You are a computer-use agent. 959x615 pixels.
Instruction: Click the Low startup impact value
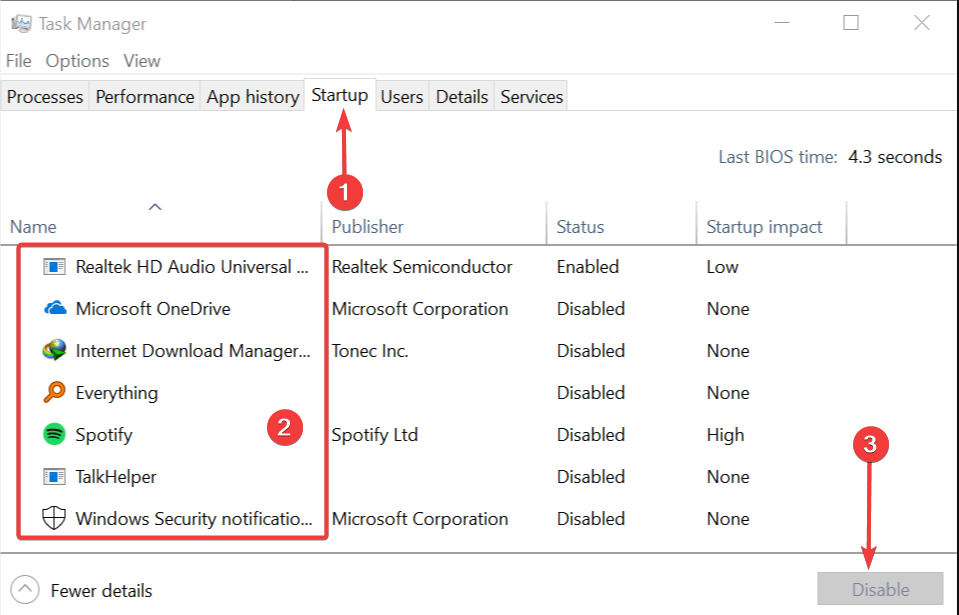tap(722, 267)
